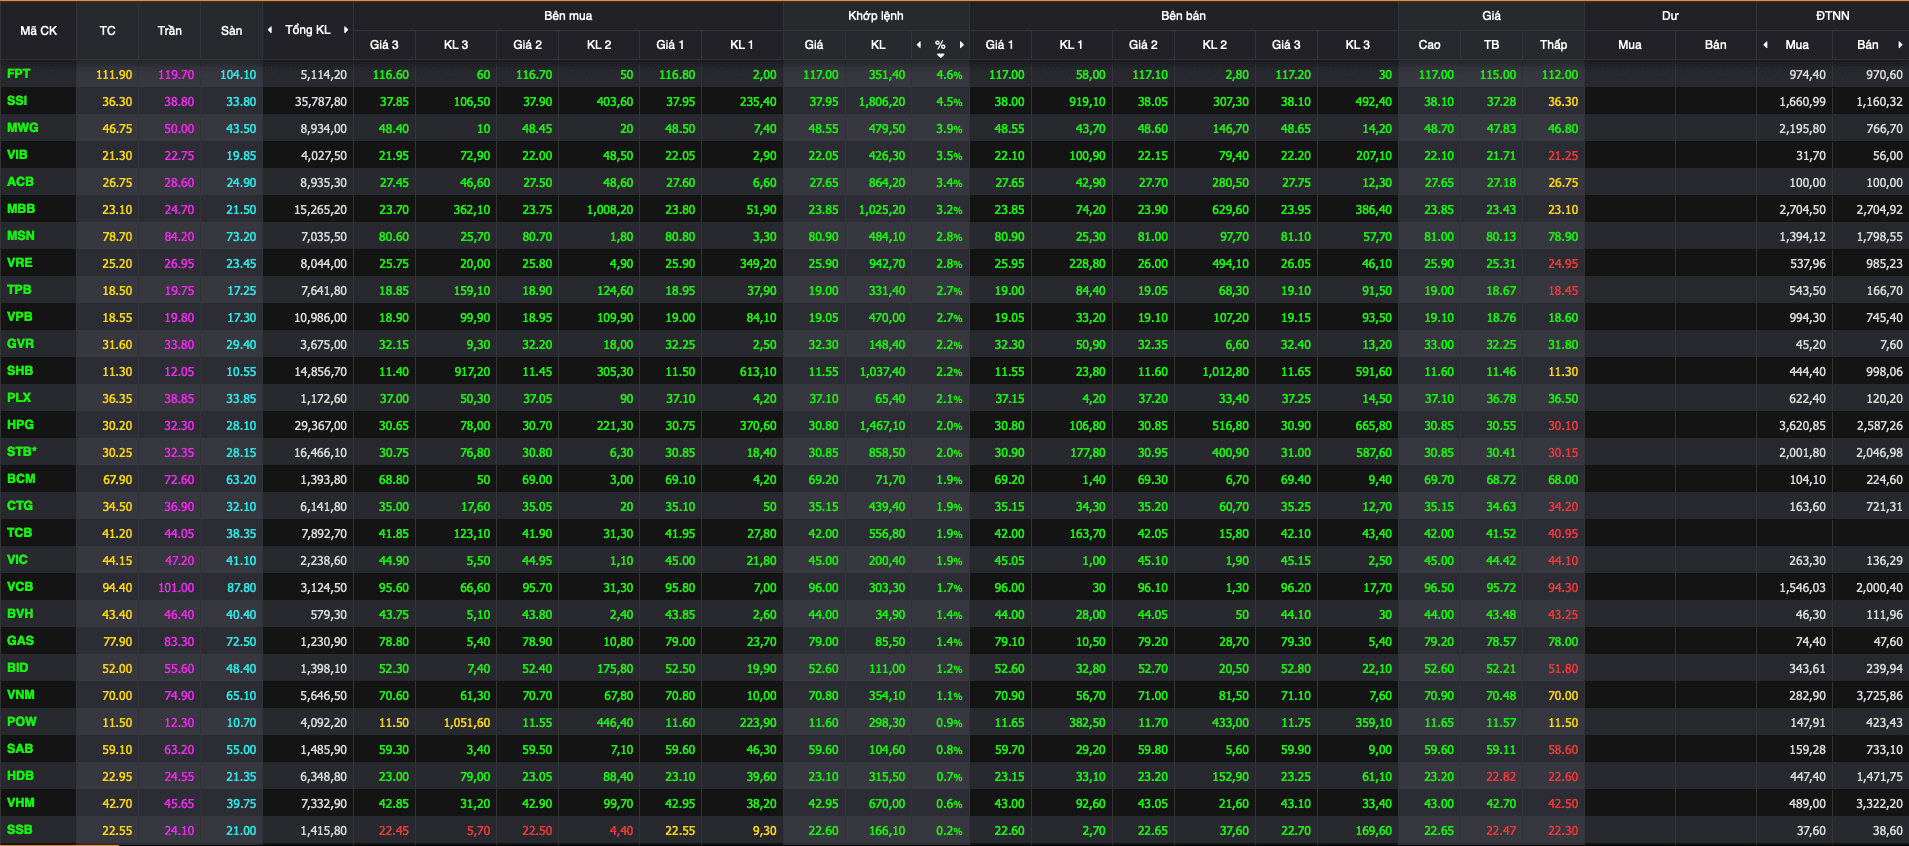Screen dimensions: 1909x846
Task: Click the right arrow after ĐTNN Bán
Action: 1900,45
